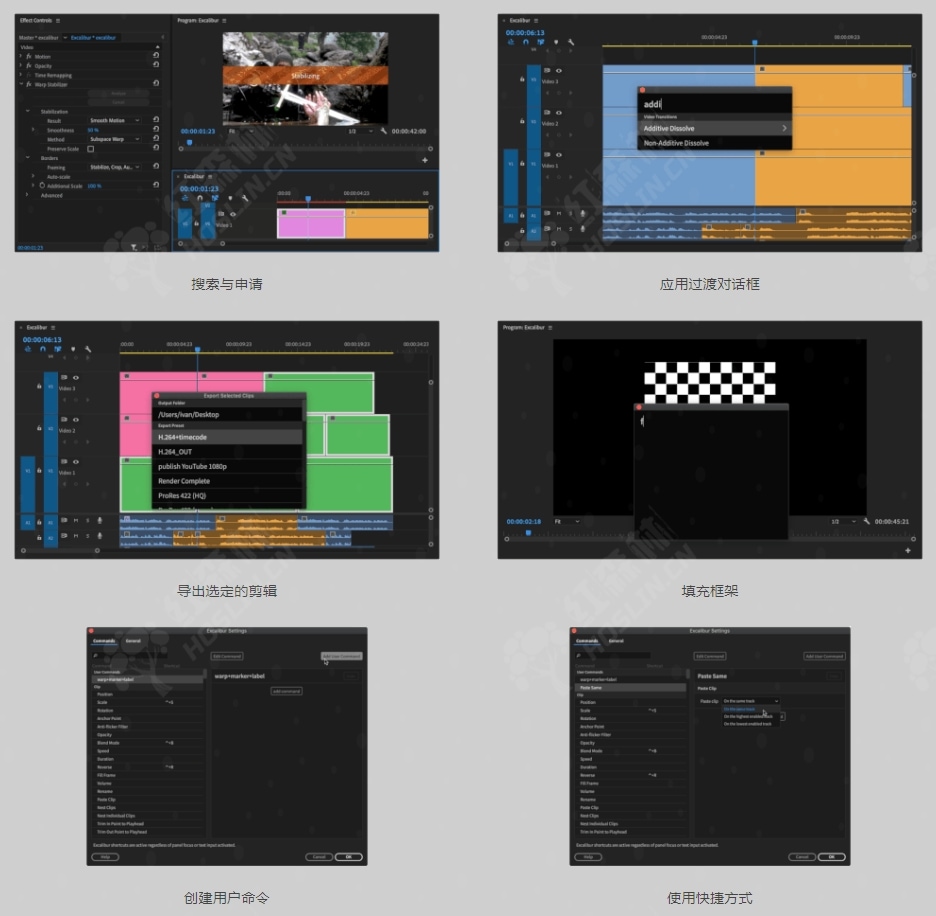Open timeline wrench settings in 应用过渡对话框 screenshot
Viewport: 936px width, 916px height.
pos(571,42)
